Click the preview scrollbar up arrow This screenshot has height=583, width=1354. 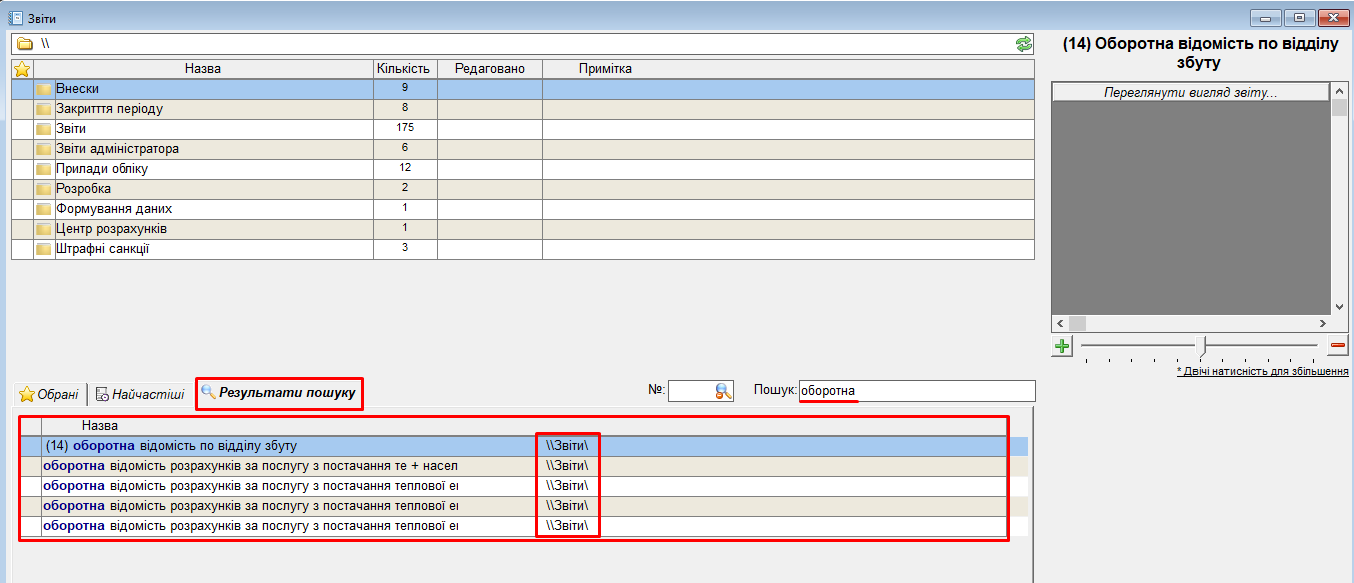[x=1340, y=91]
